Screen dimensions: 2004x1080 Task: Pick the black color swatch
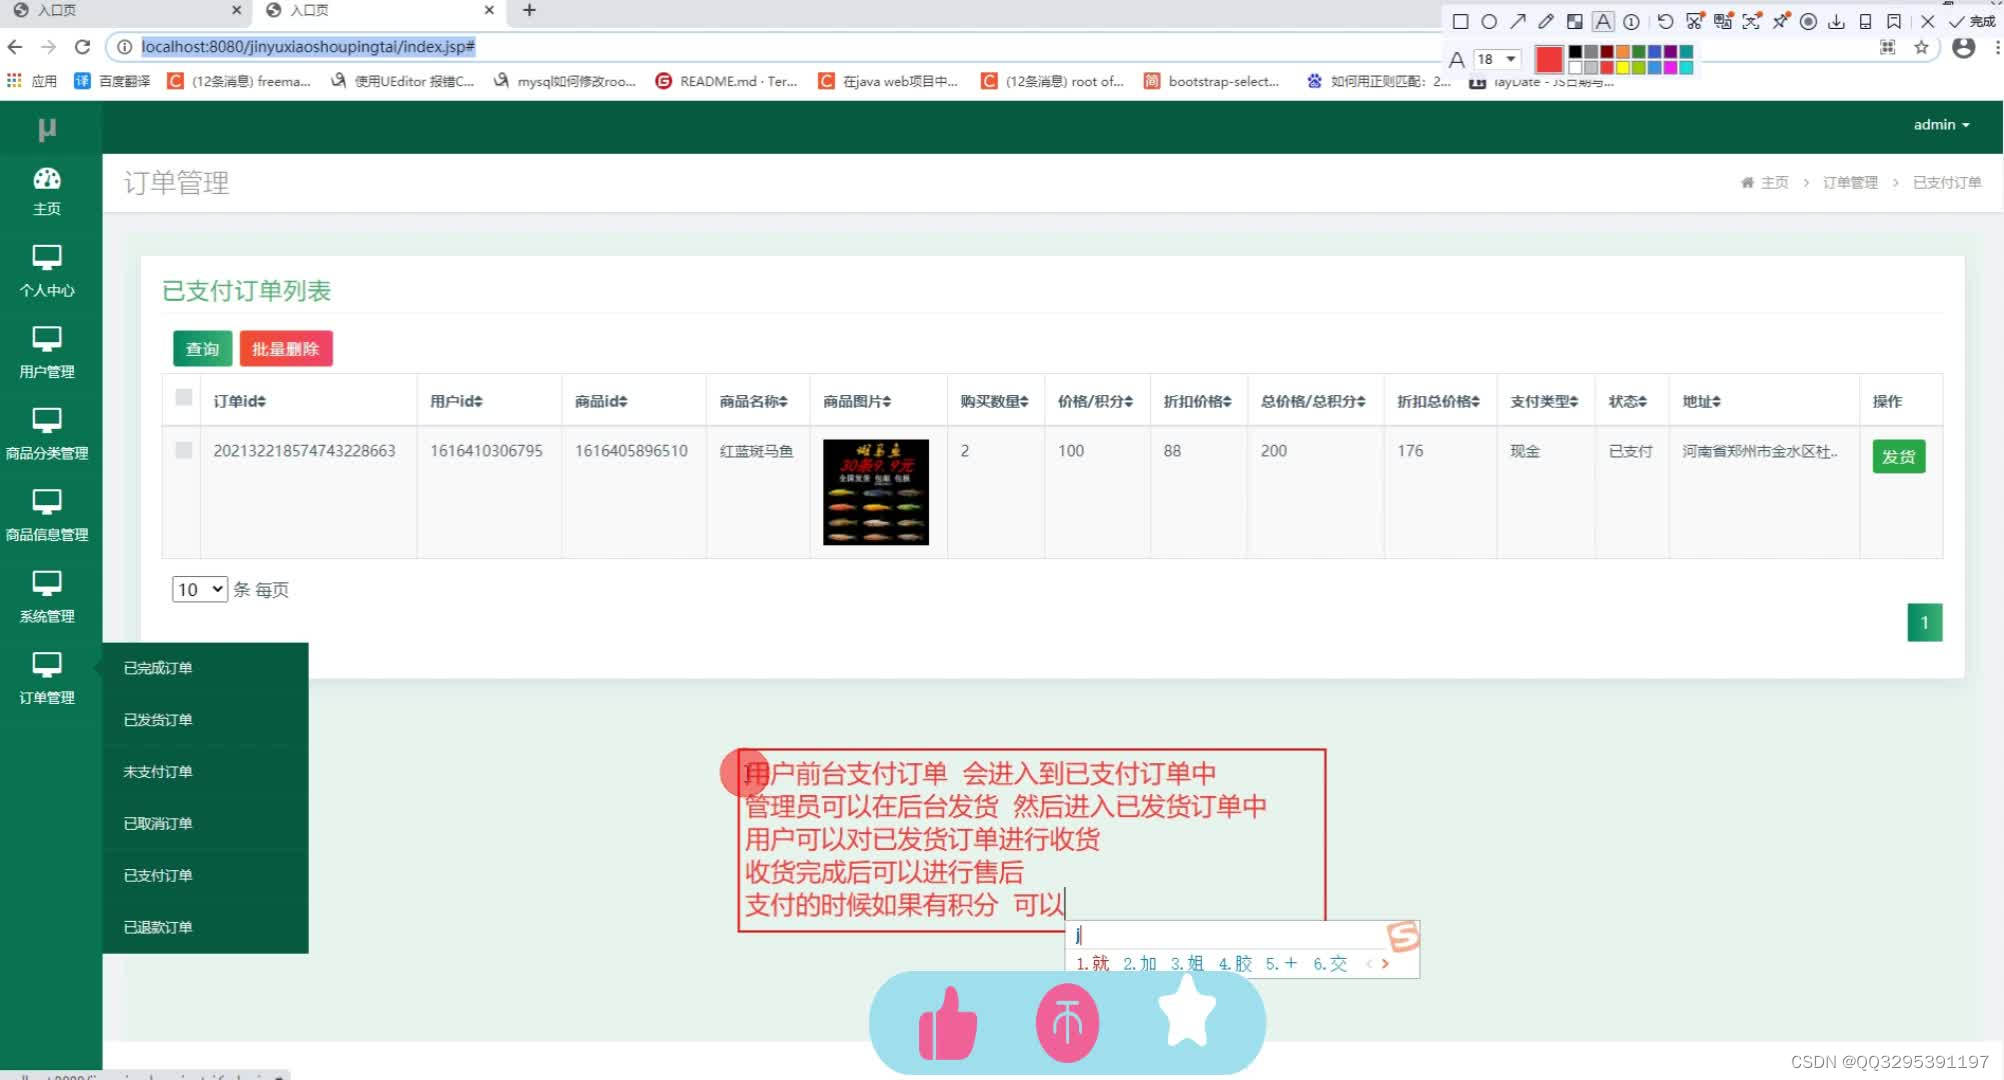(1575, 52)
